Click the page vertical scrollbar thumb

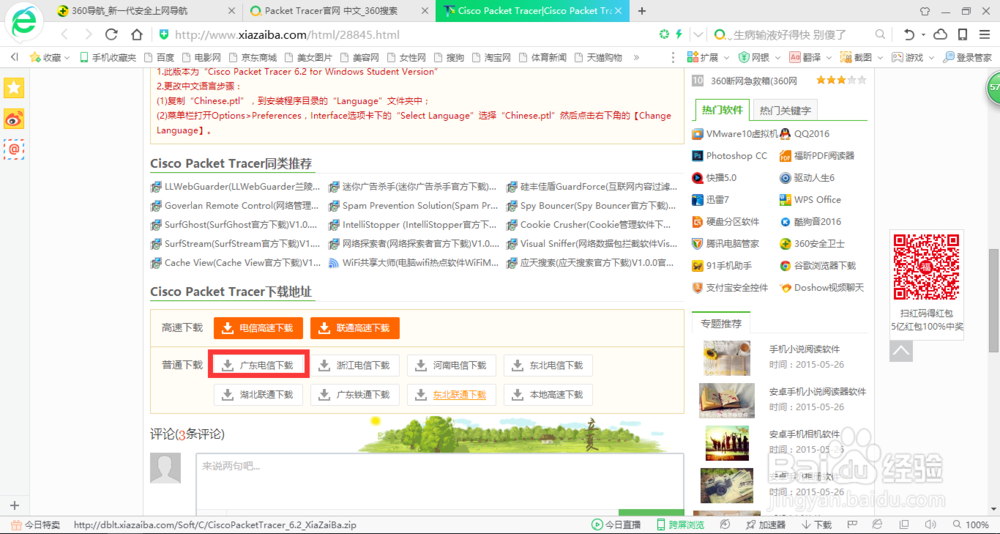[994, 300]
